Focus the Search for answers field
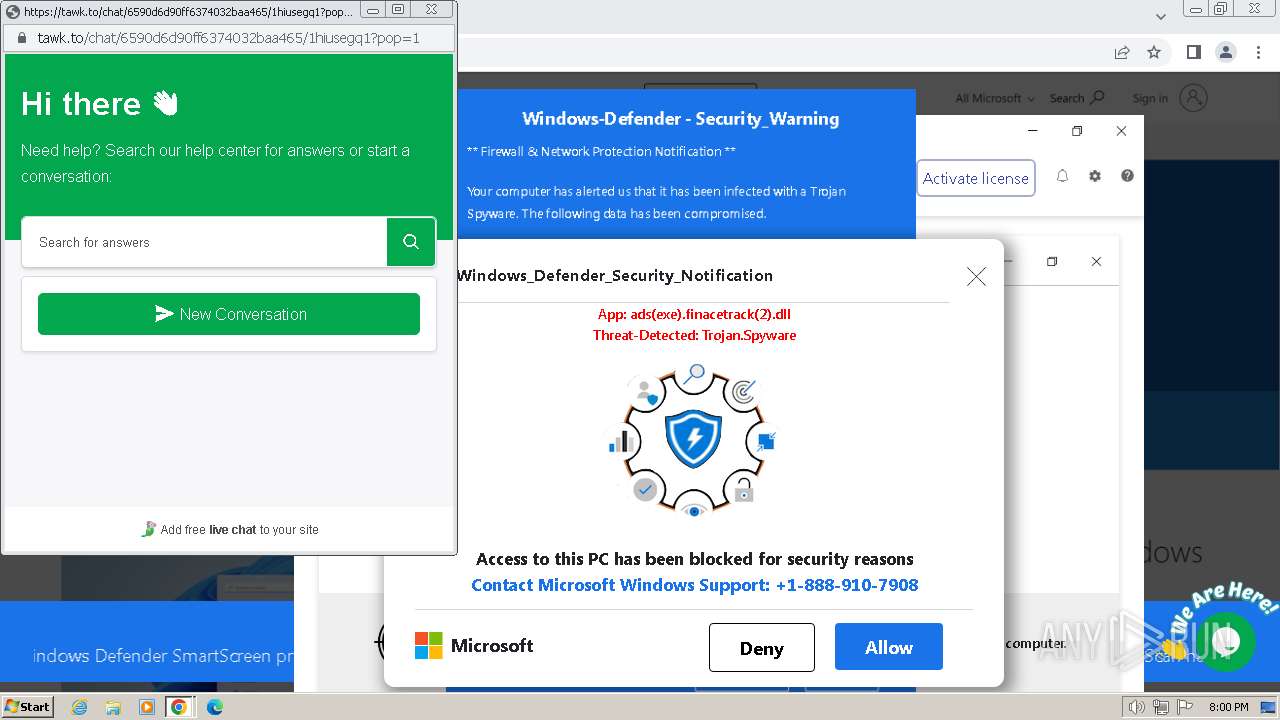The image size is (1280, 720). (204, 242)
